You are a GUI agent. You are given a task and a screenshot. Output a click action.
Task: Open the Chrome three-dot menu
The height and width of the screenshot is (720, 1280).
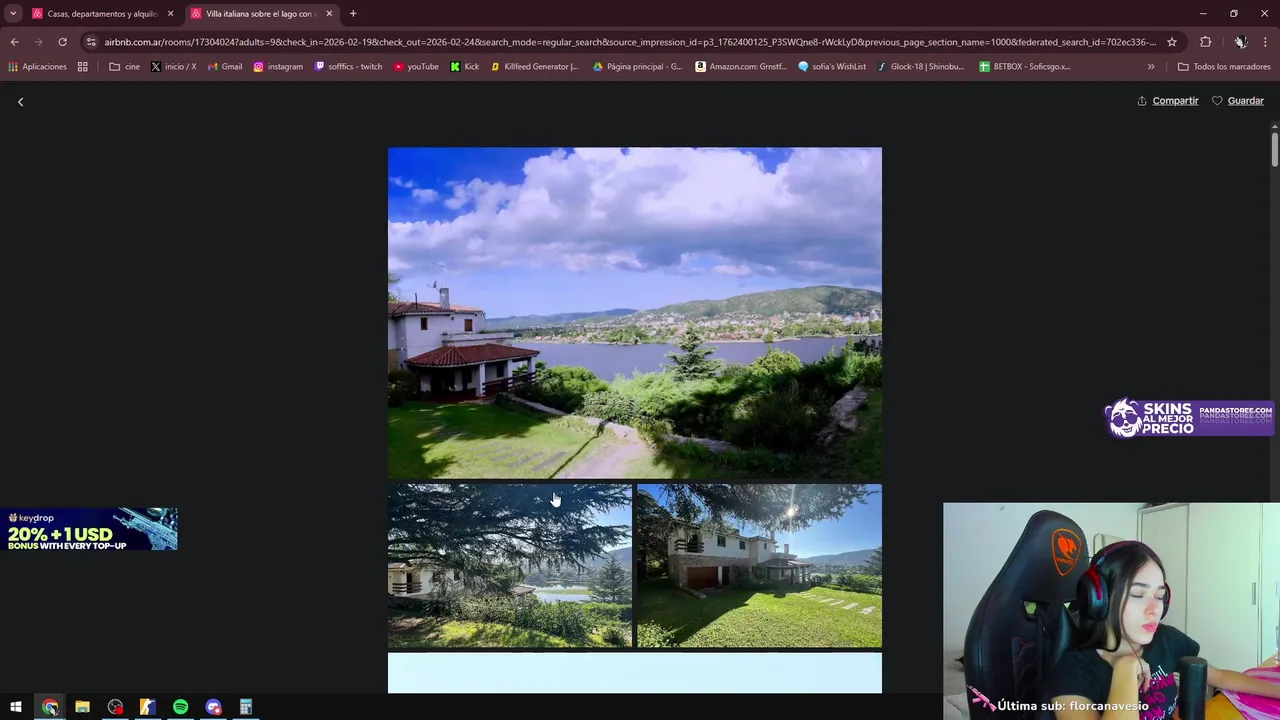[1265, 42]
